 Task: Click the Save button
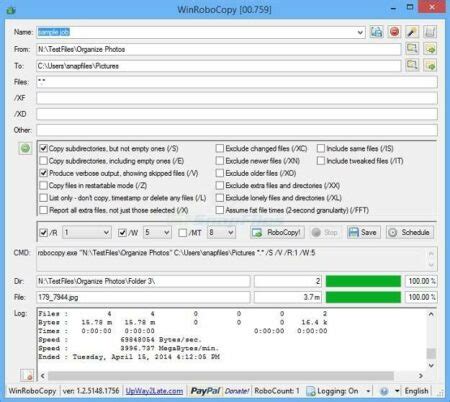pos(363,232)
